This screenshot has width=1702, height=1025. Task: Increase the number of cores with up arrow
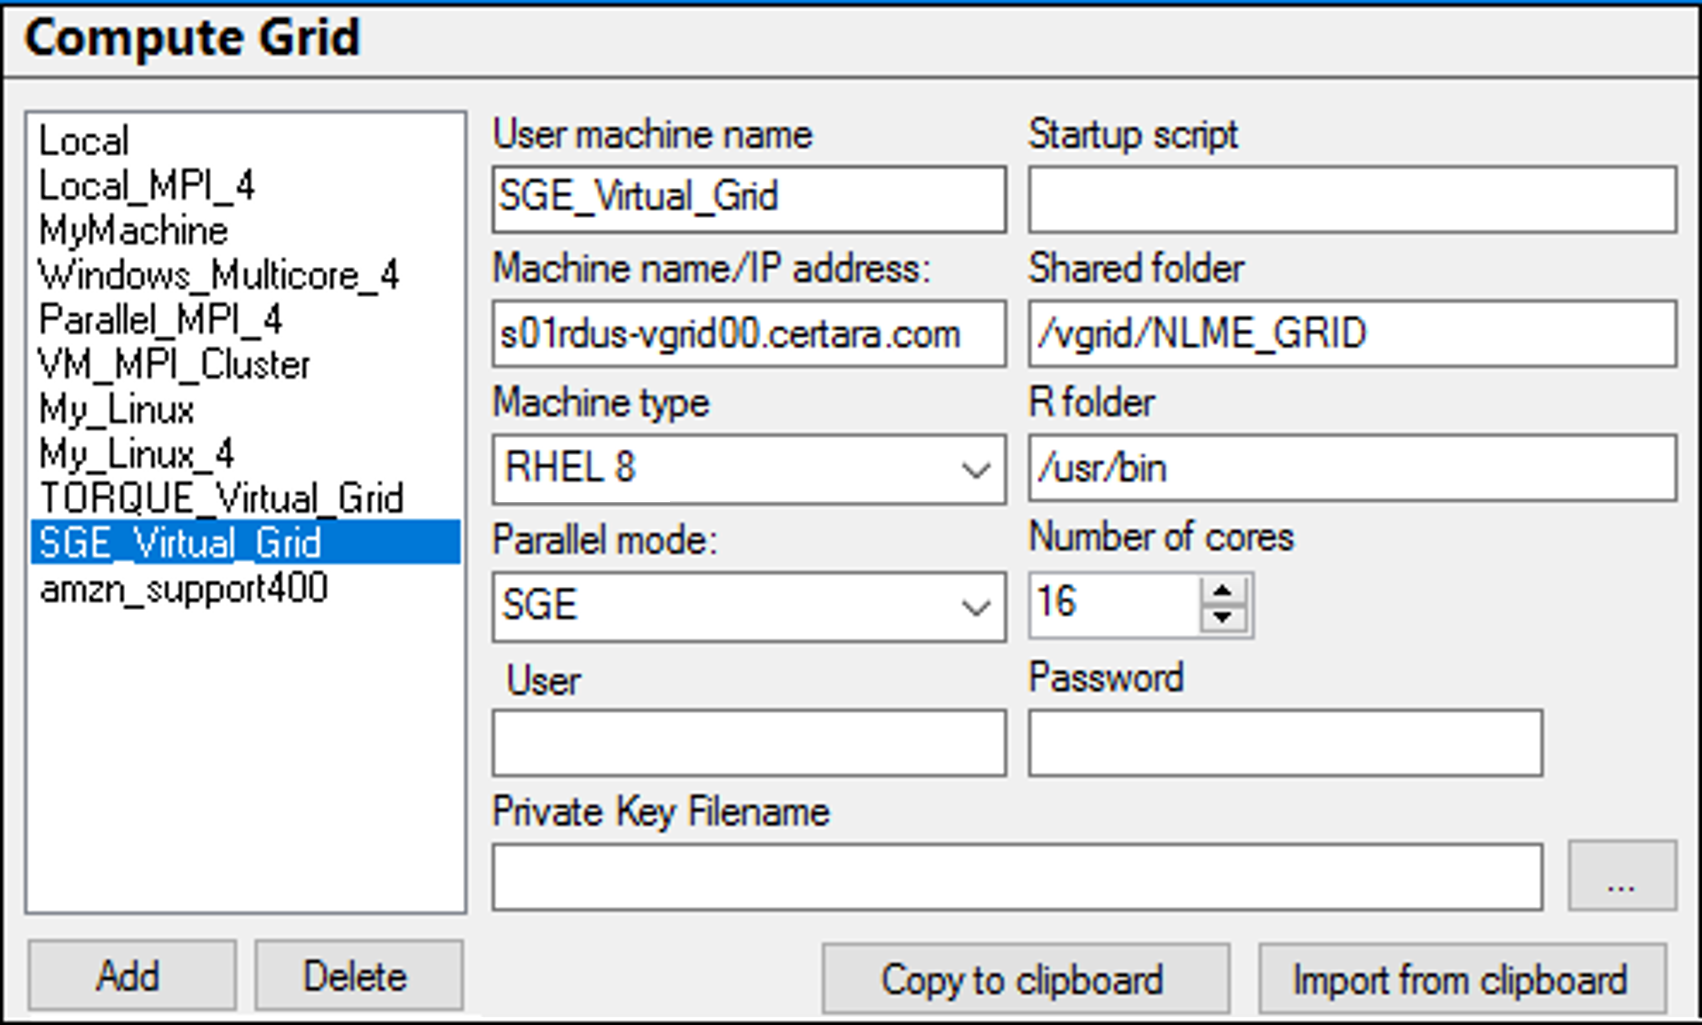coord(1223,590)
